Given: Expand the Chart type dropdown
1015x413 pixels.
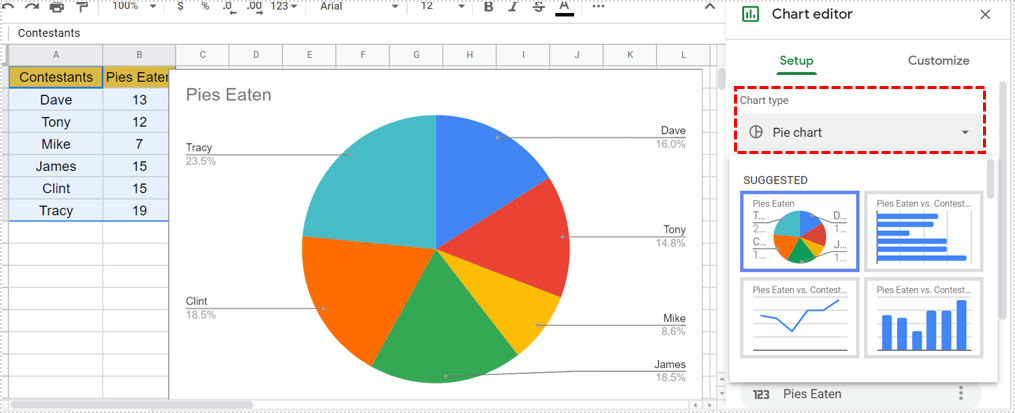Looking at the screenshot, I should coord(860,132).
